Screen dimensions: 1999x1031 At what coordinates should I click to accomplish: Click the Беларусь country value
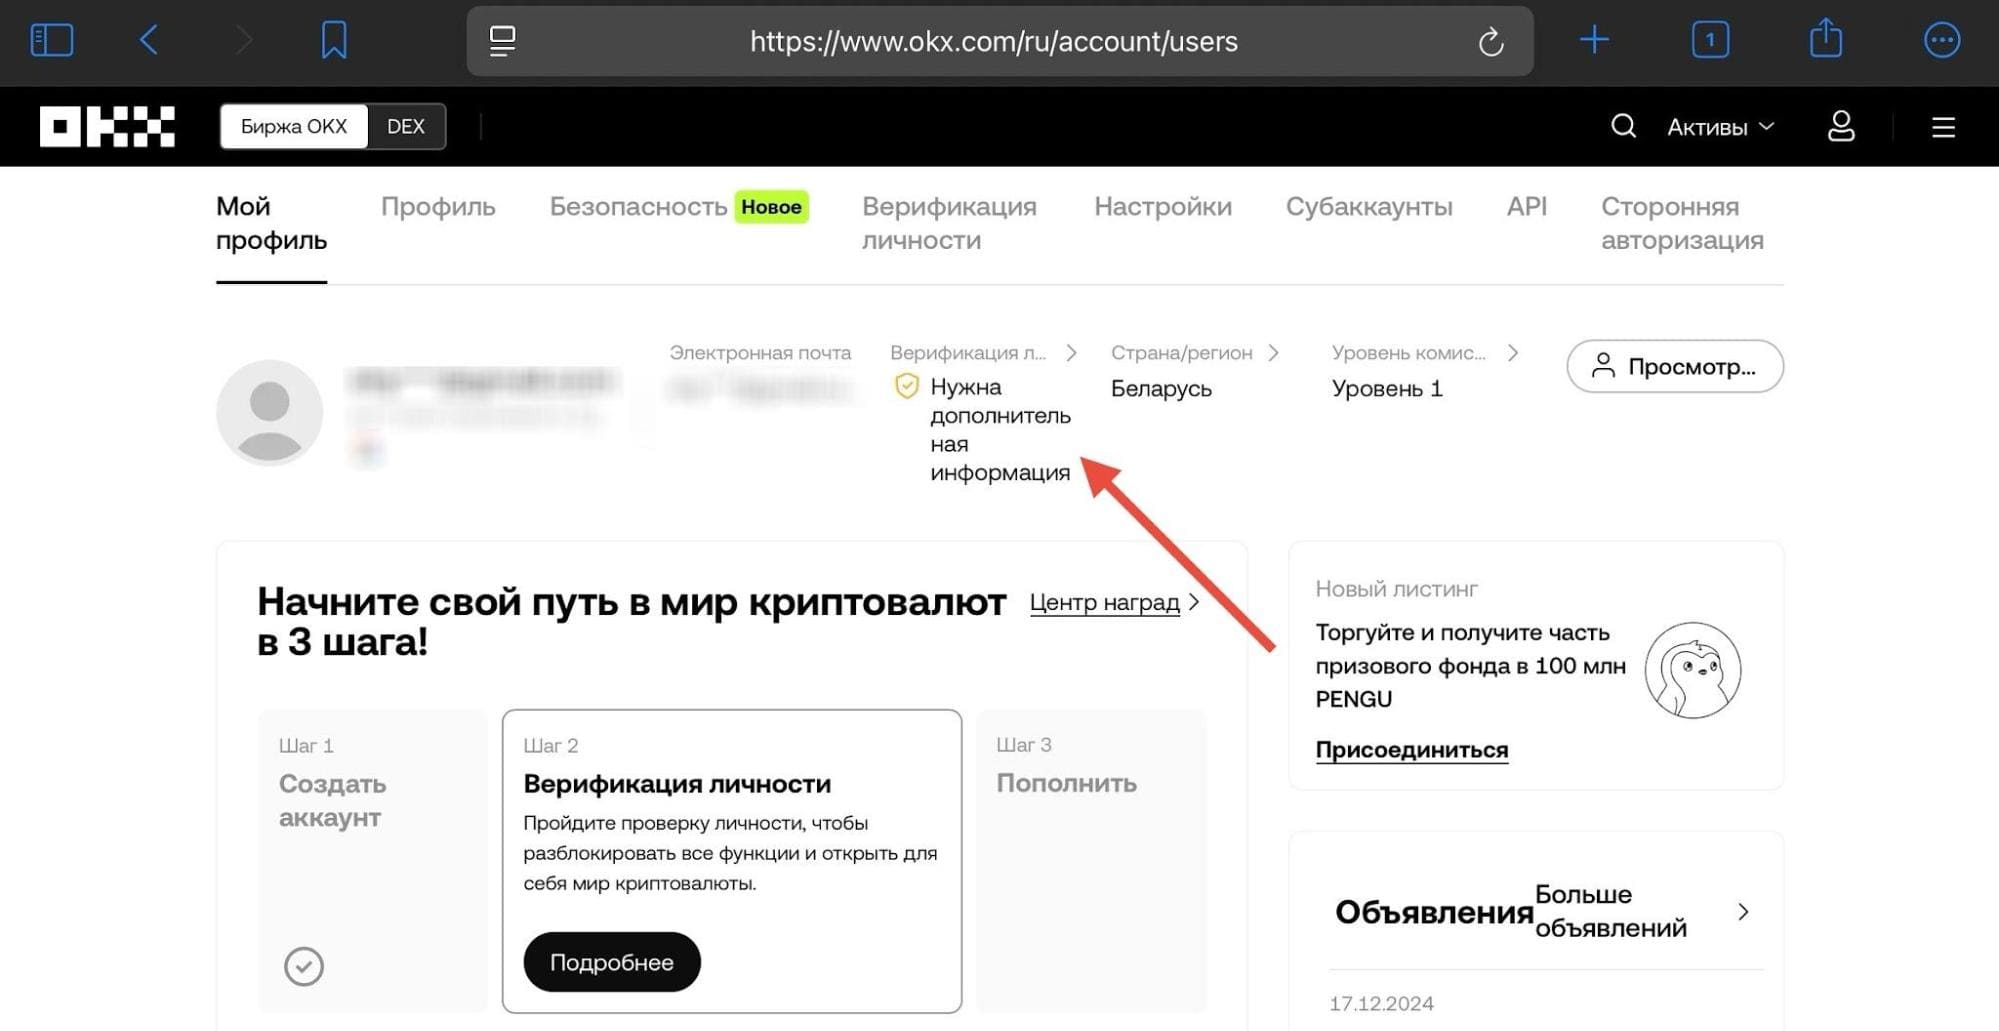tap(1161, 388)
